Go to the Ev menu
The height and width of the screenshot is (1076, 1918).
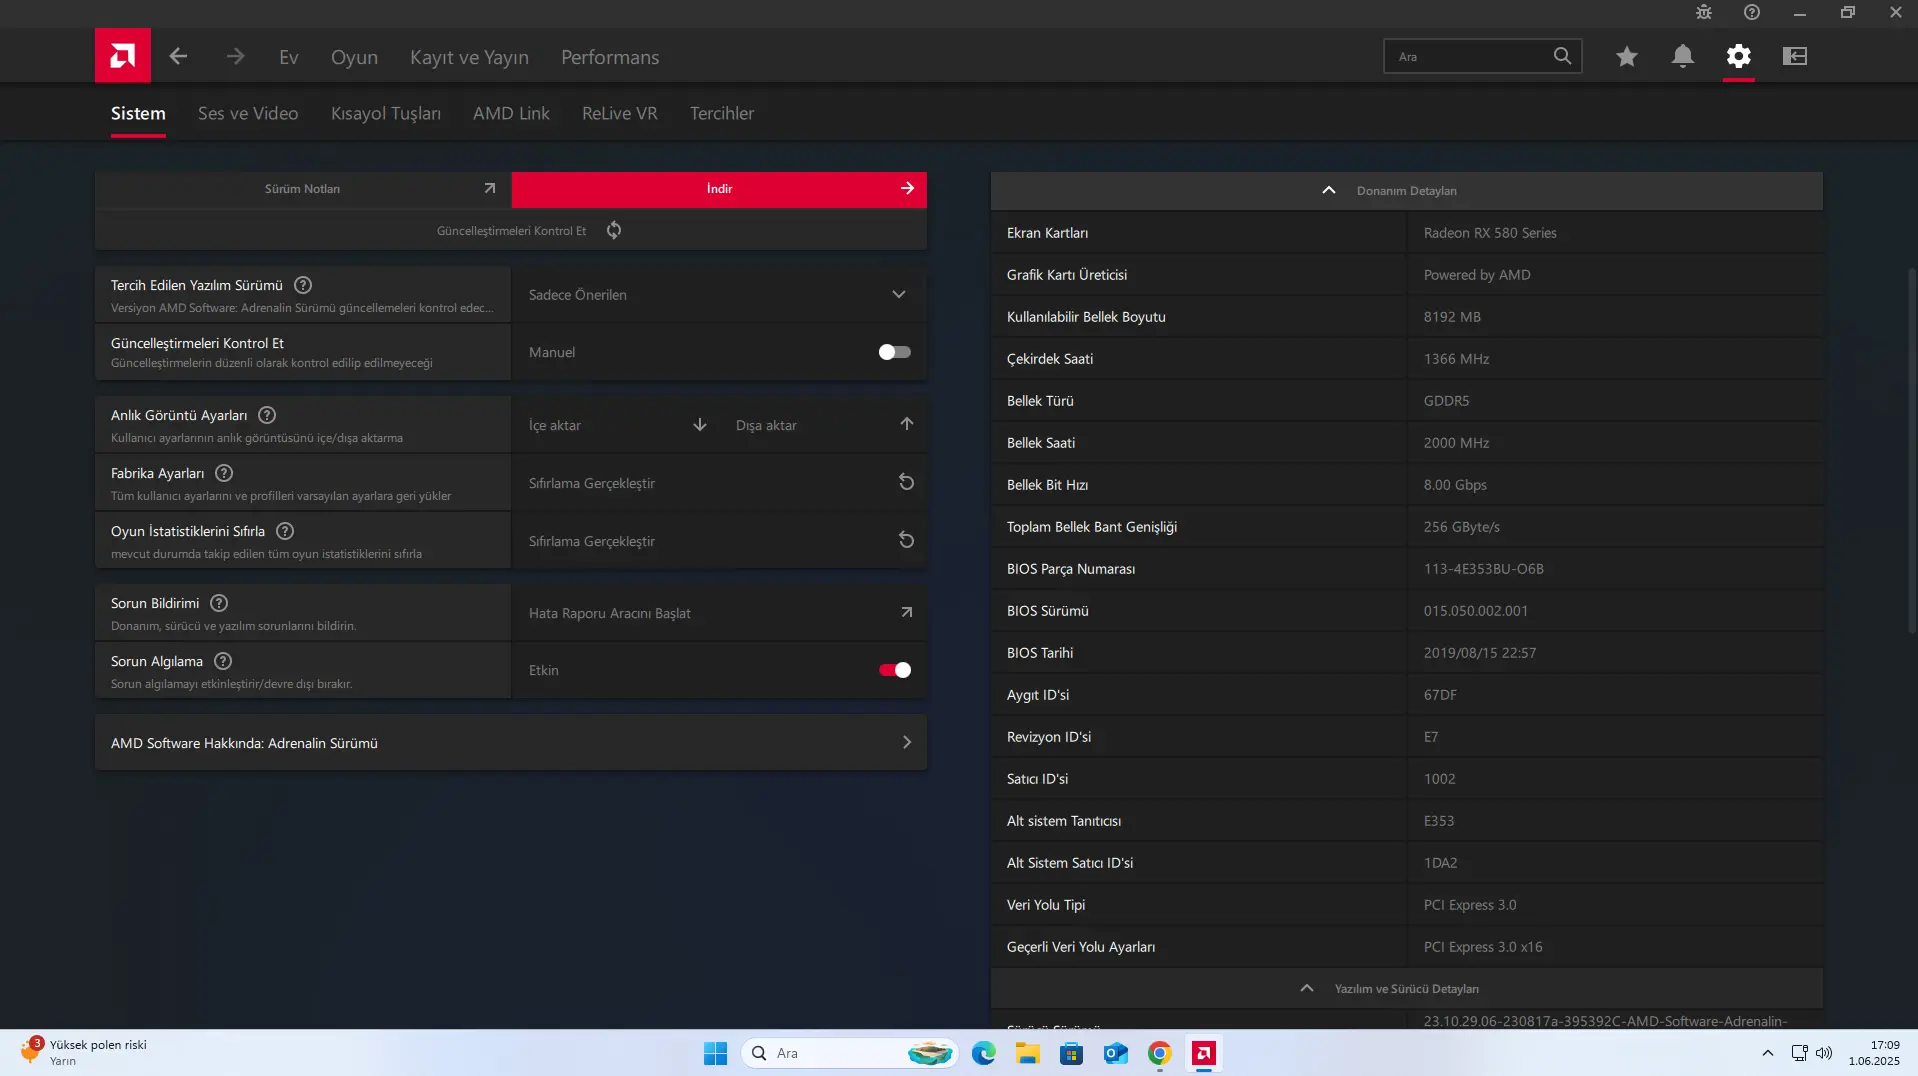coord(289,57)
